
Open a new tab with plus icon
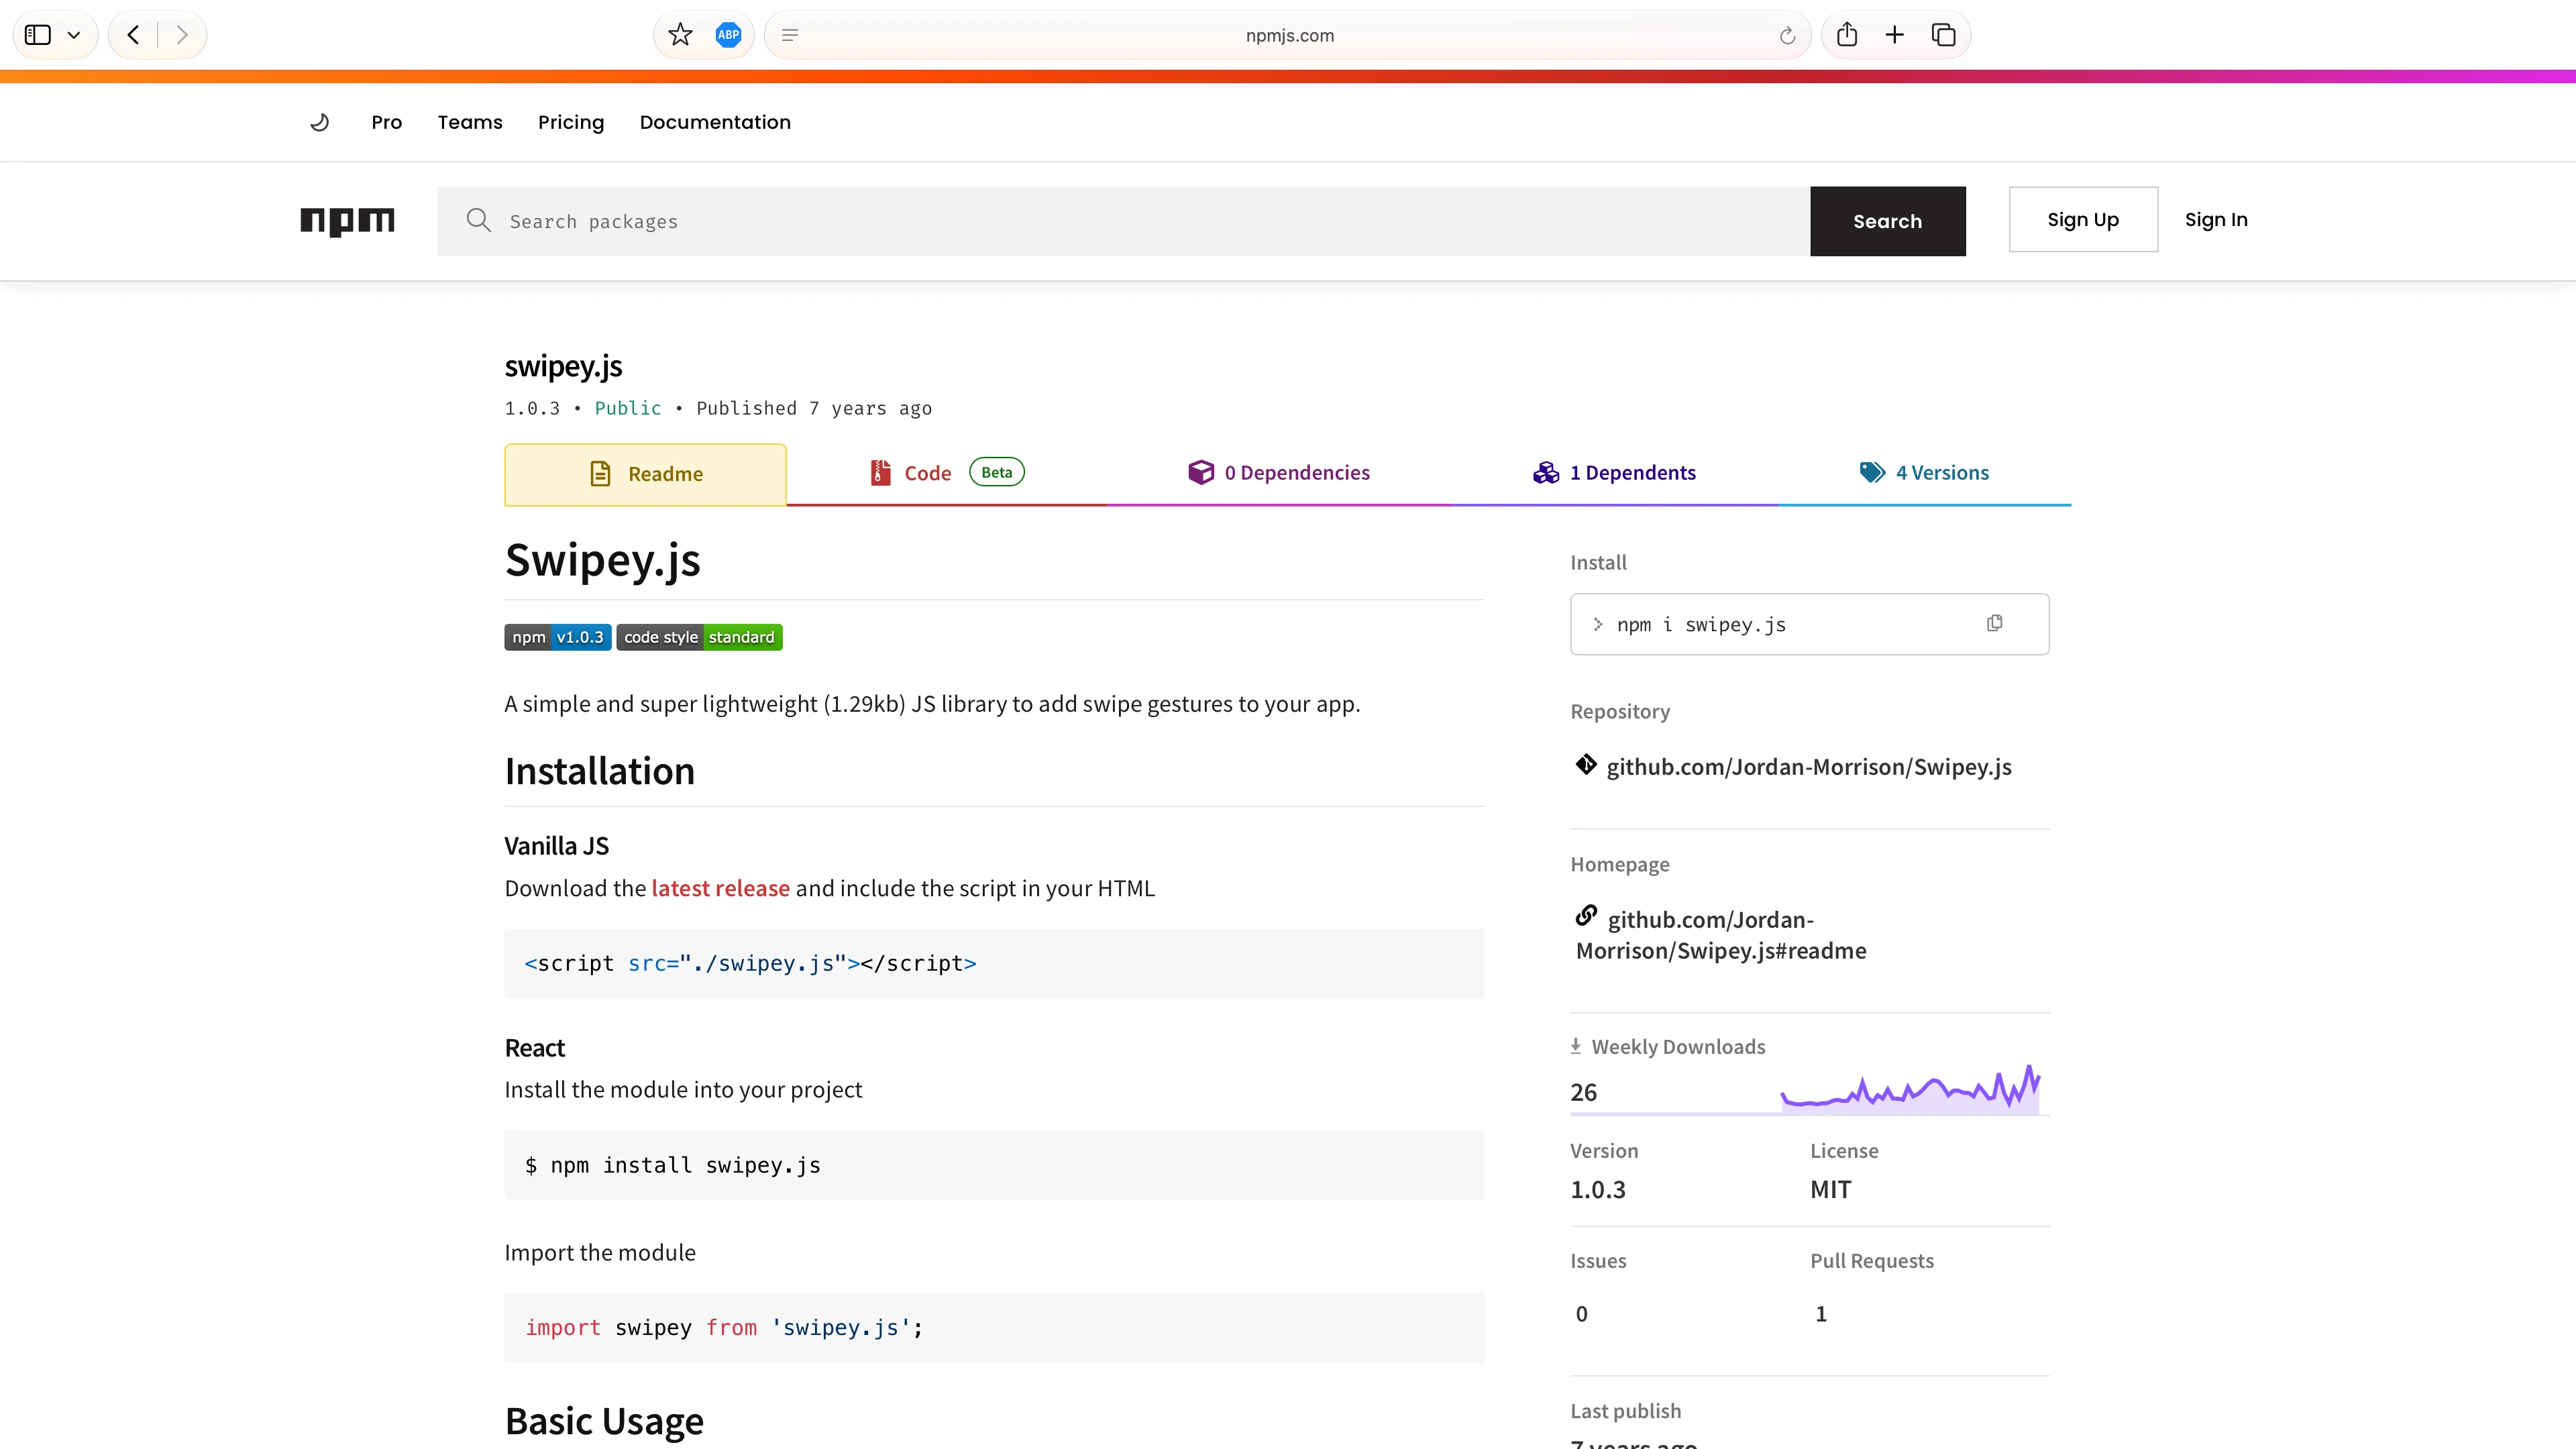click(x=1895, y=35)
